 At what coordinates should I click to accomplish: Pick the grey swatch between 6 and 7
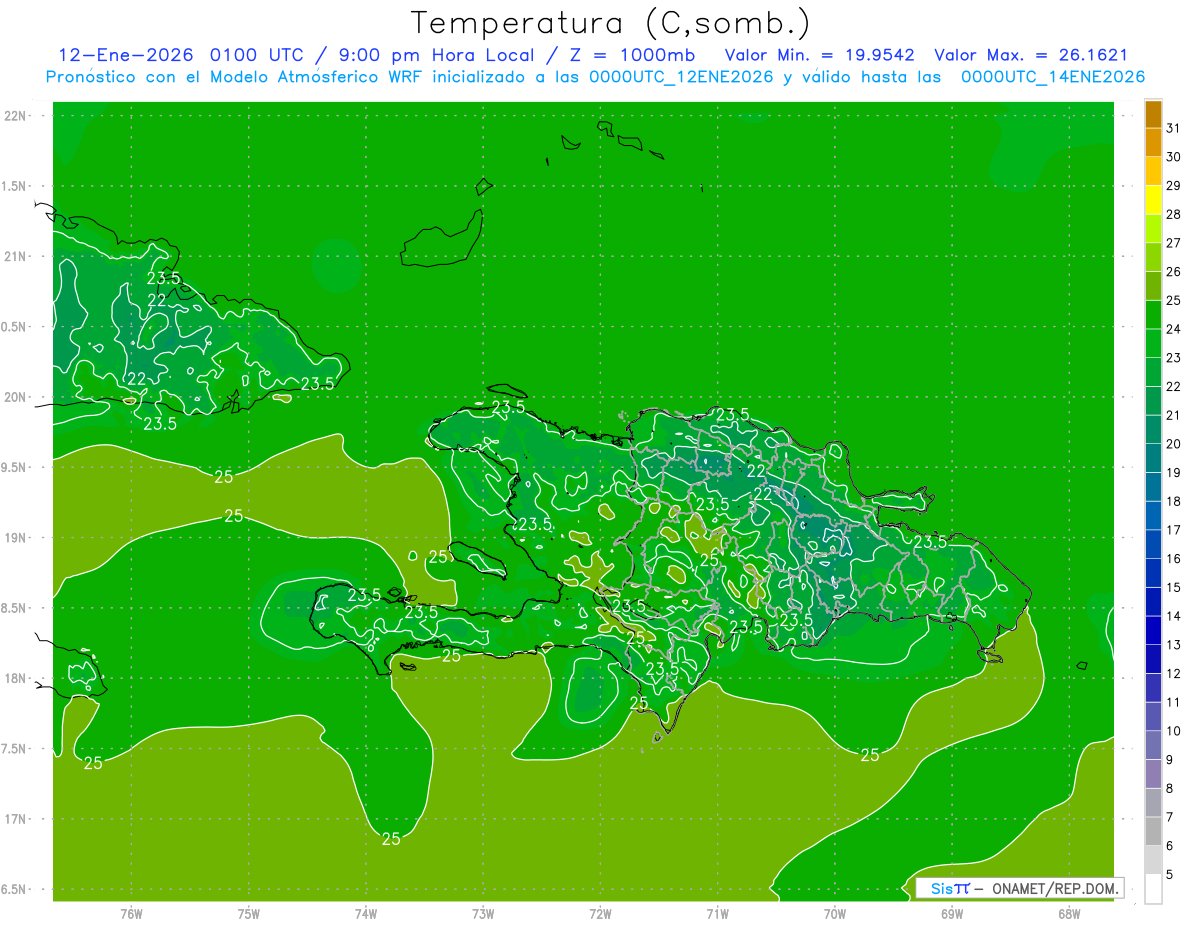coord(1153,832)
